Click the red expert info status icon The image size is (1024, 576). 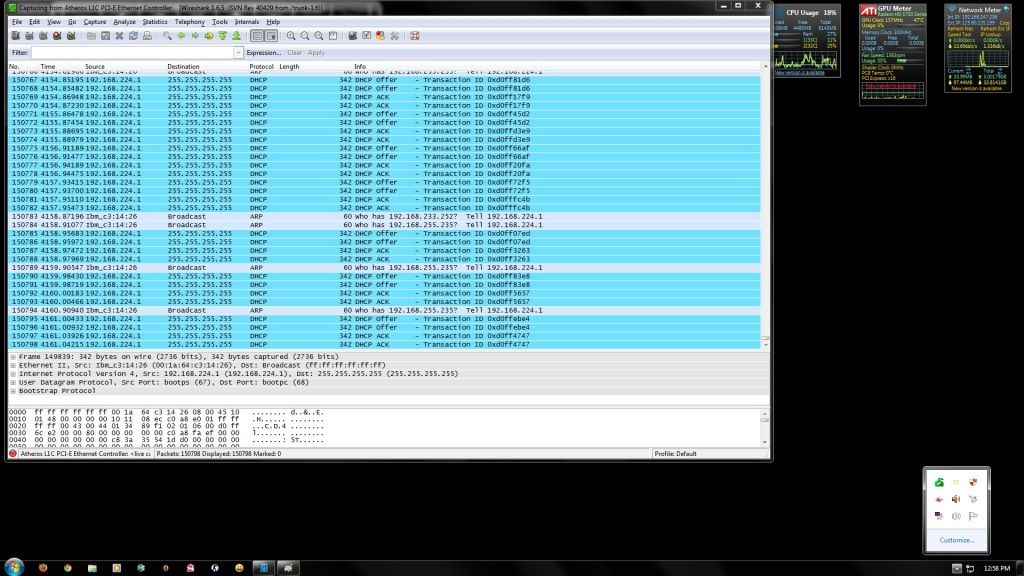click(x=13, y=453)
